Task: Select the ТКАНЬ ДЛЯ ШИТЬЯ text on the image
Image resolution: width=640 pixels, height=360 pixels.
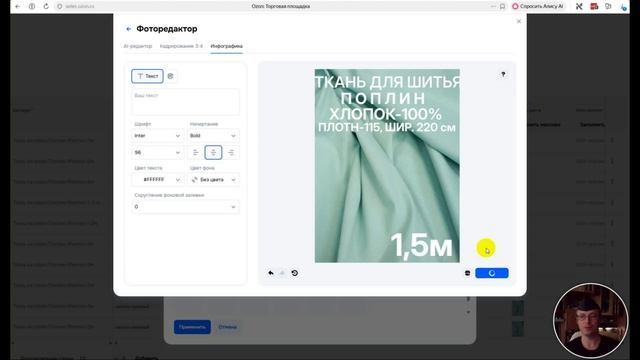Action: [387, 82]
